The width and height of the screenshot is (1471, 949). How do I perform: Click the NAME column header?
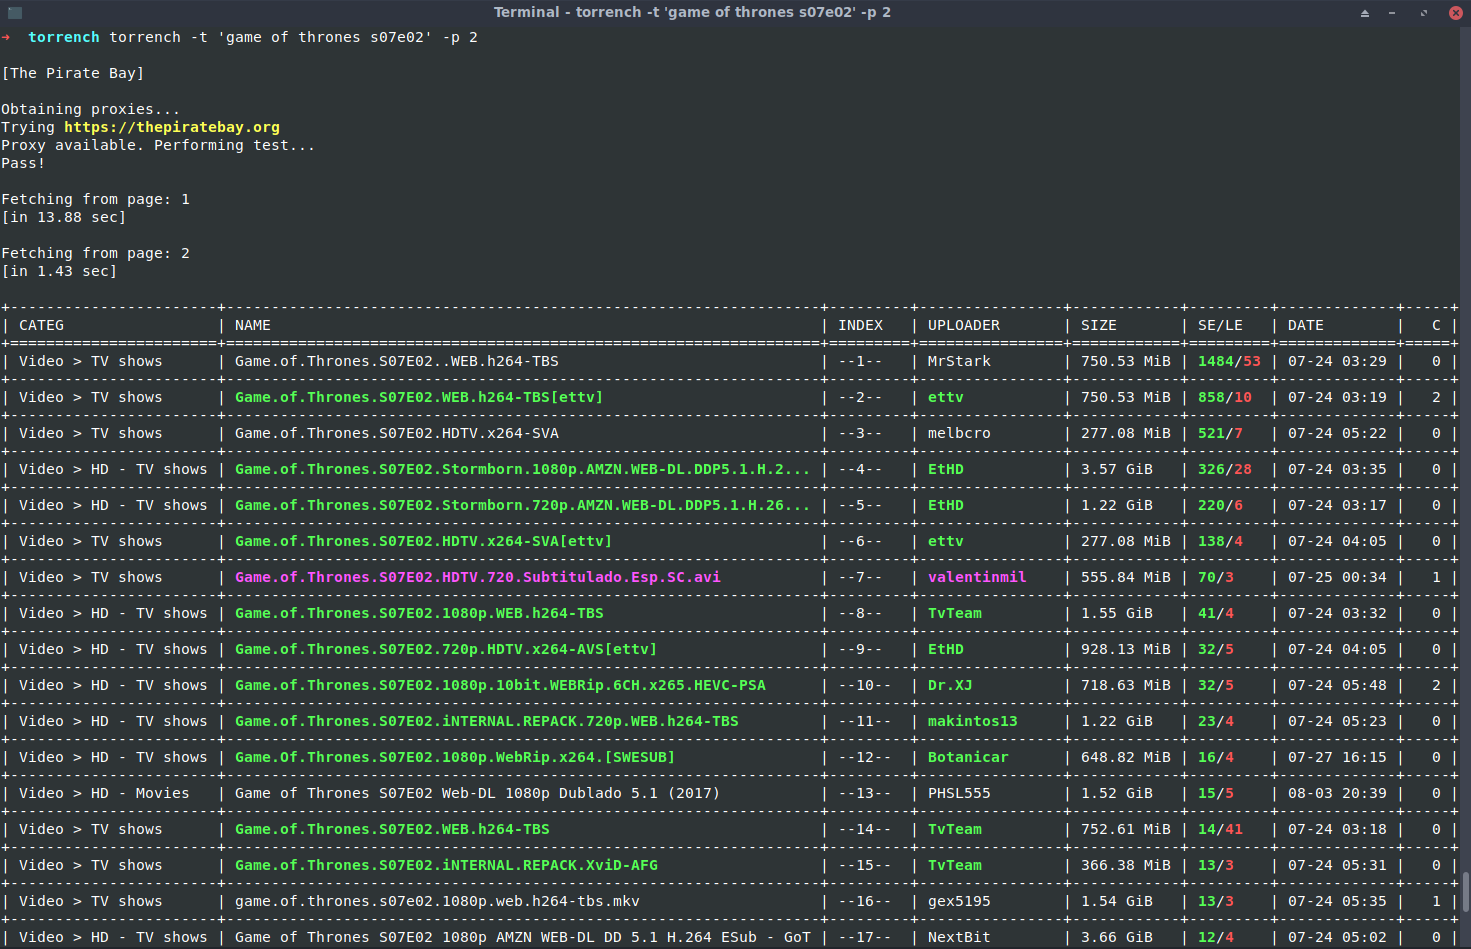click(253, 325)
